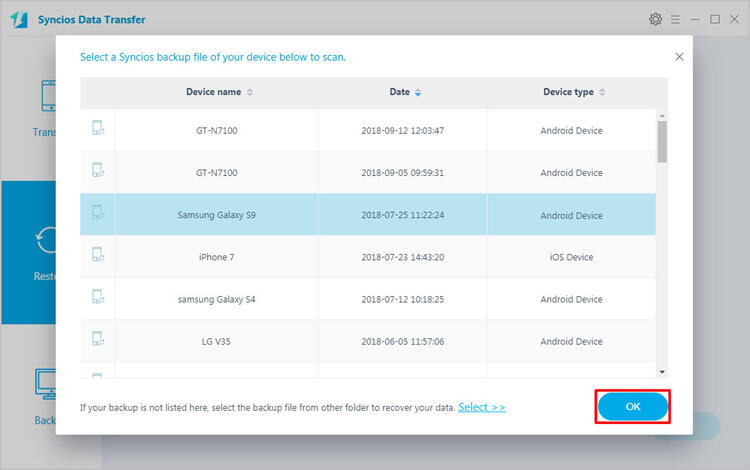Click device icon for LG V35 row
Viewport: 750px width, 470px height.
[98, 341]
